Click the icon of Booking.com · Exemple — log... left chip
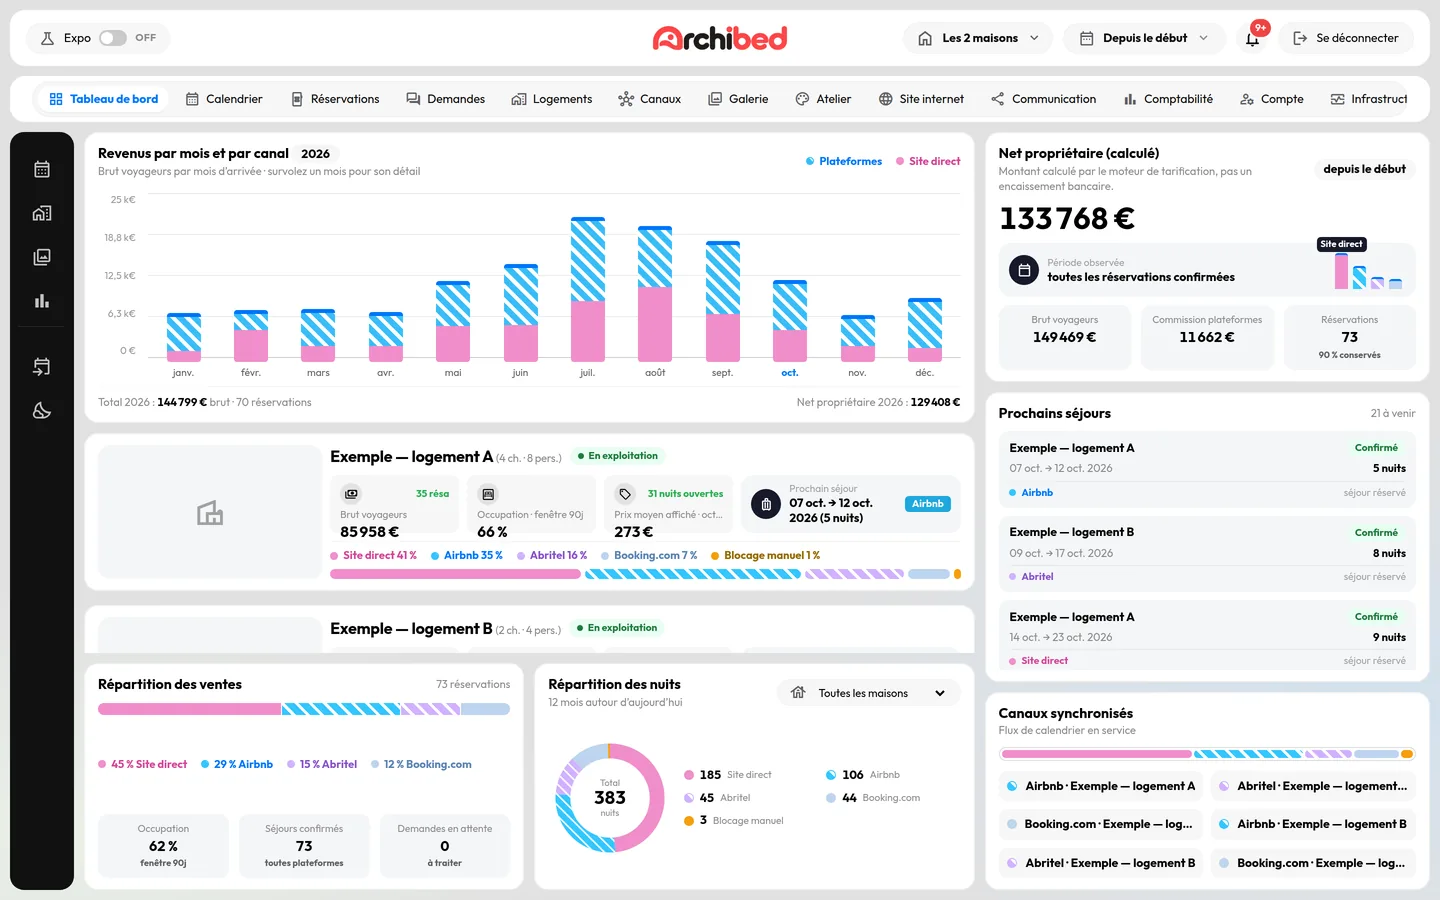The width and height of the screenshot is (1440, 900). click(1012, 824)
